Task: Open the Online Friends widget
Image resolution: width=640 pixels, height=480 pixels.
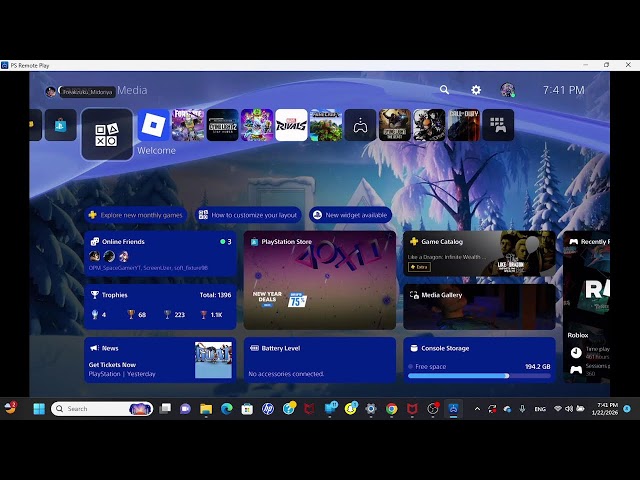Action: (x=160, y=254)
